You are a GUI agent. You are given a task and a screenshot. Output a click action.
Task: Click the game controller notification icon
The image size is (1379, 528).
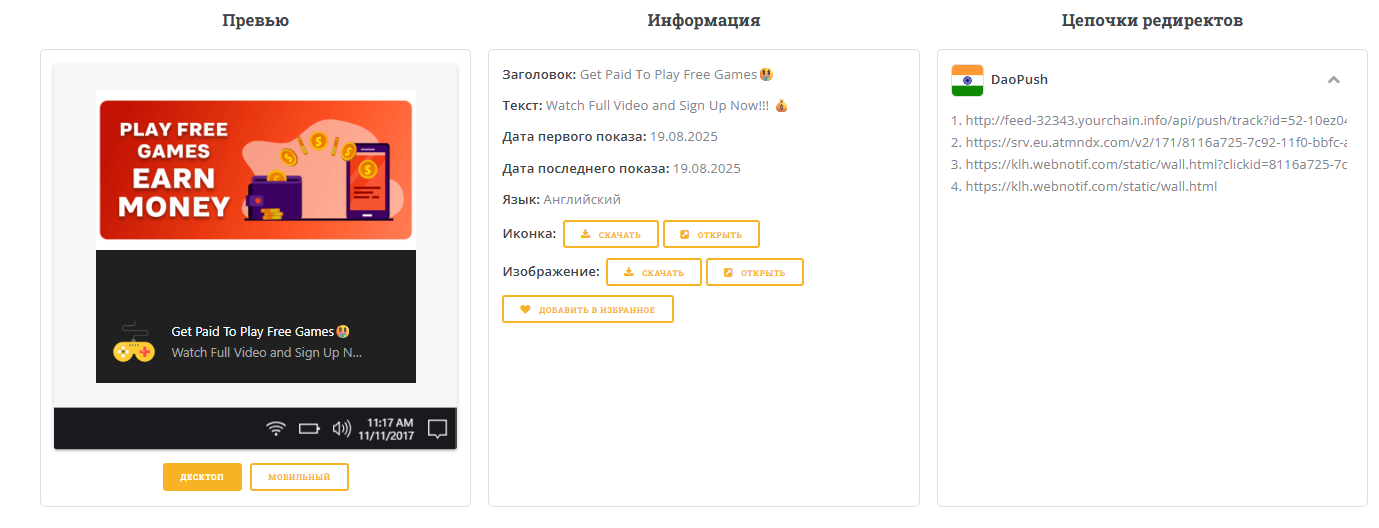pos(133,342)
